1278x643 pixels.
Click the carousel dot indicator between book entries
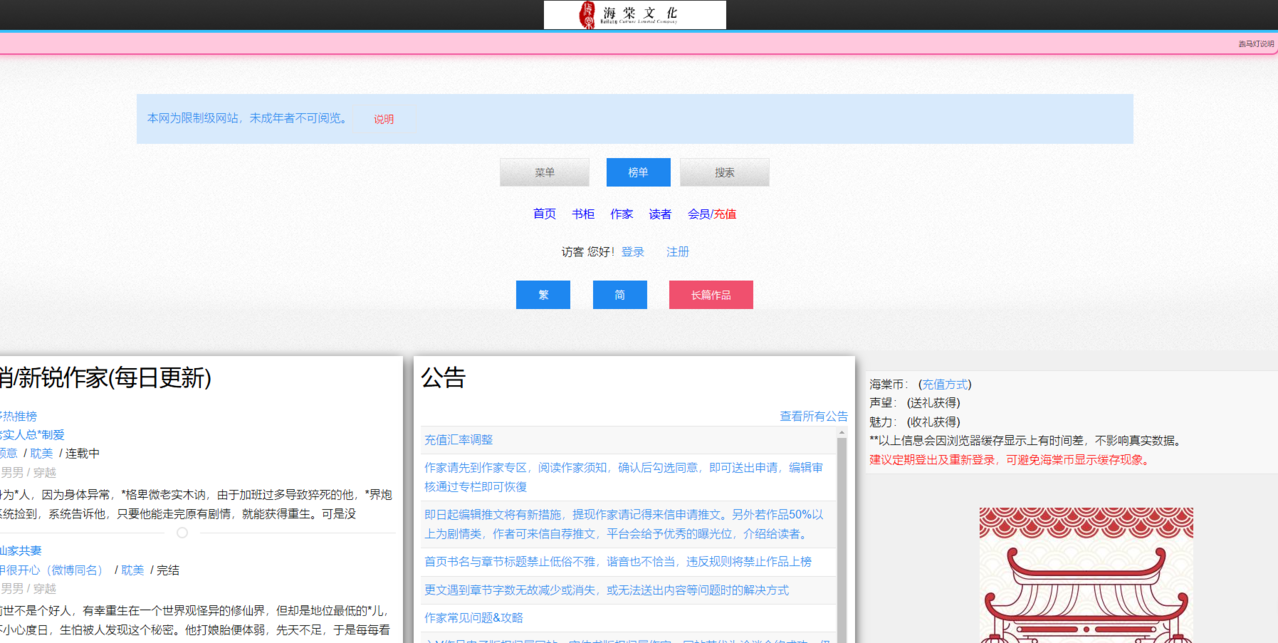(x=181, y=533)
